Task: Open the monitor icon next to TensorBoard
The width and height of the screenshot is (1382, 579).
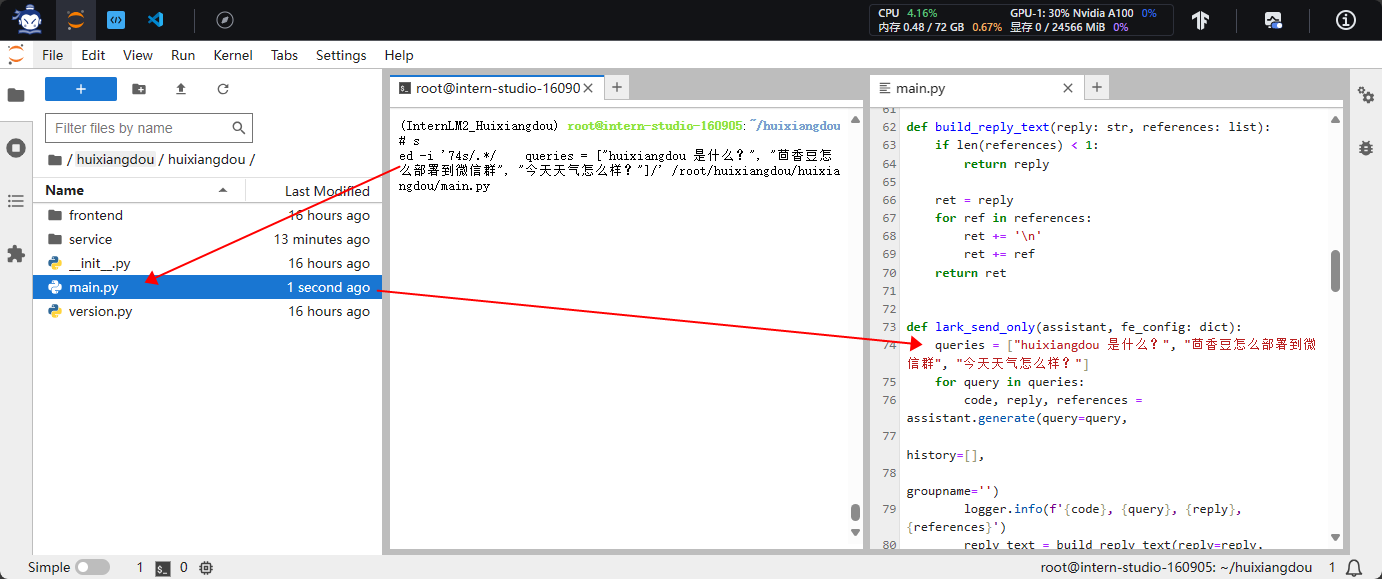Action: [1273, 19]
